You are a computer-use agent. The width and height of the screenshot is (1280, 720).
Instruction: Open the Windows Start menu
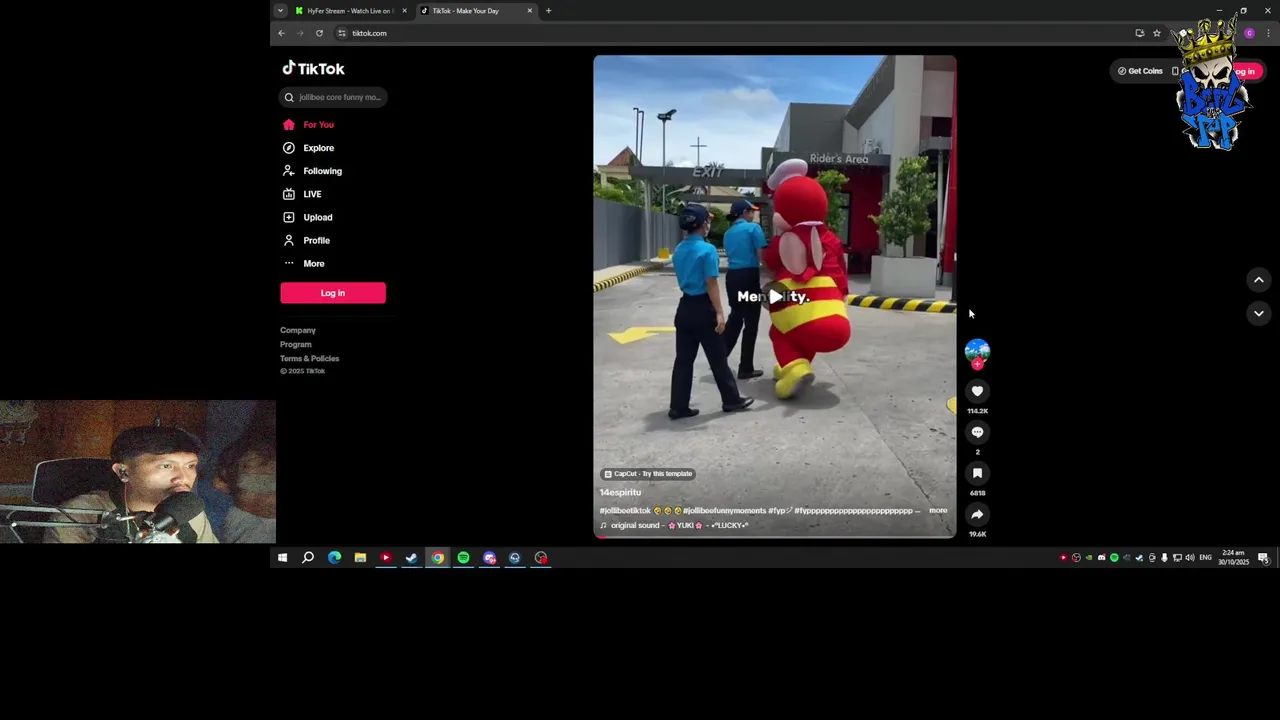[x=282, y=558]
